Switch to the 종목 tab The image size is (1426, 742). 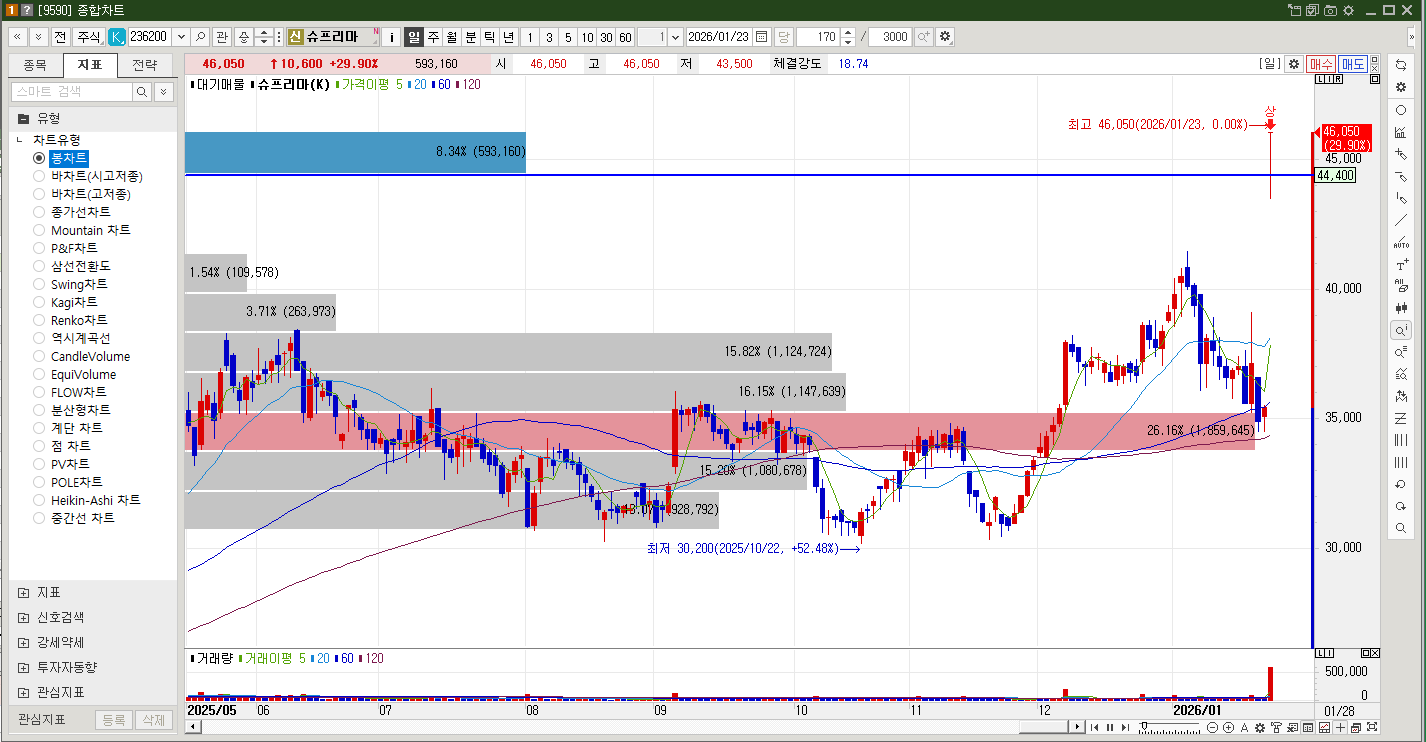point(35,65)
